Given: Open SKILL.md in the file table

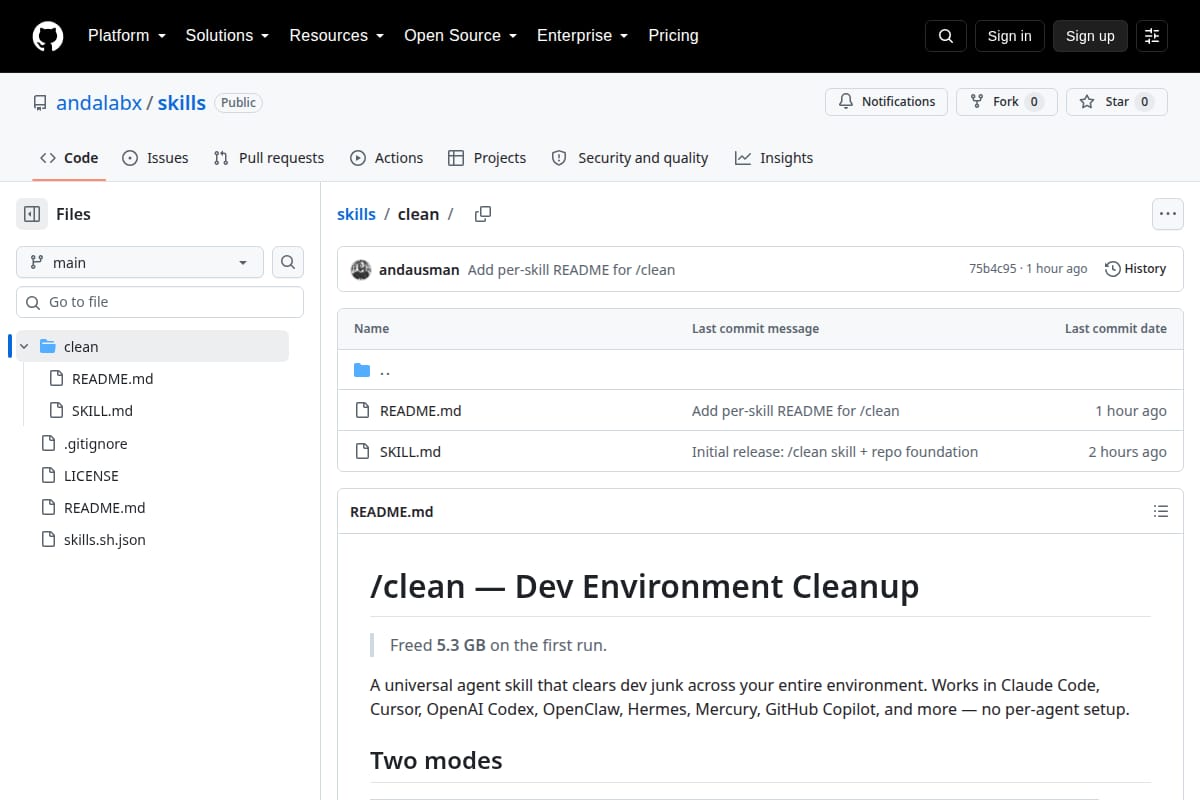Looking at the screenshot, I should [410, 452].
